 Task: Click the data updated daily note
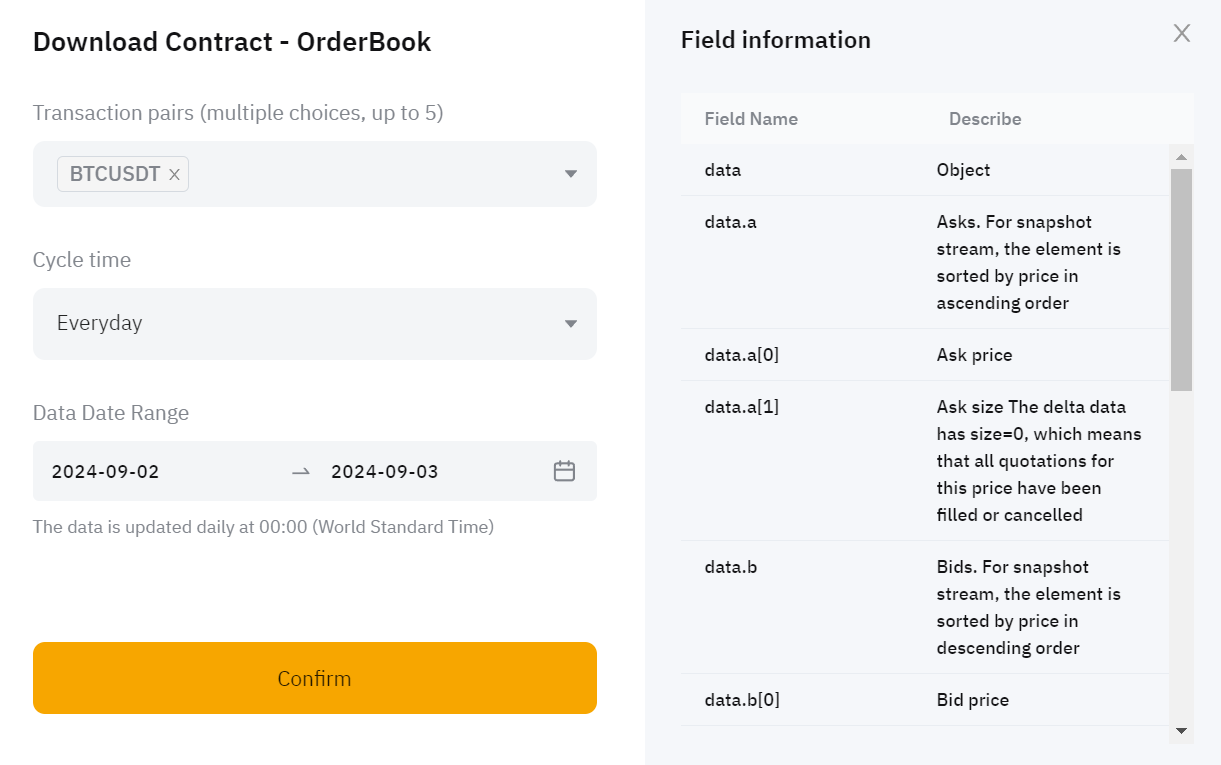263,527
